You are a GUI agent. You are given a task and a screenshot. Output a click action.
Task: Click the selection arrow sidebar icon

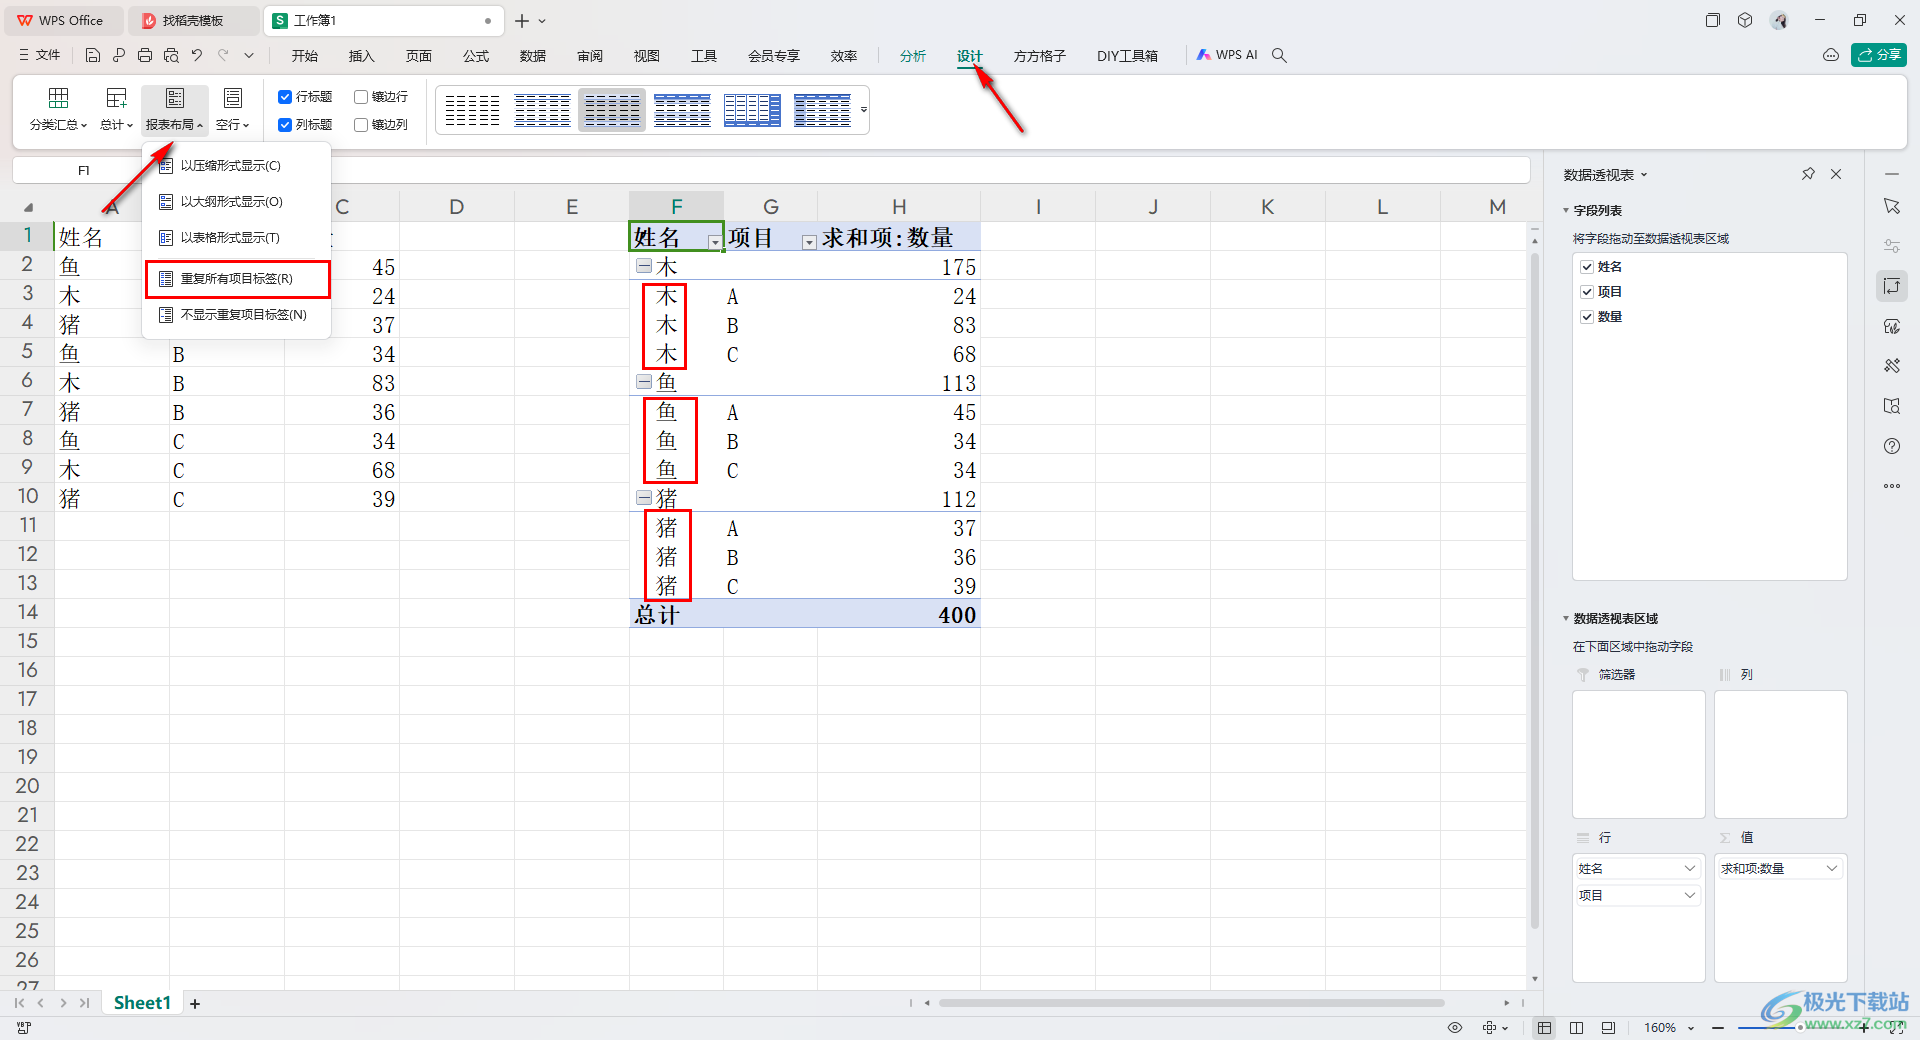pyautogui.click(x=1892, y=206)
